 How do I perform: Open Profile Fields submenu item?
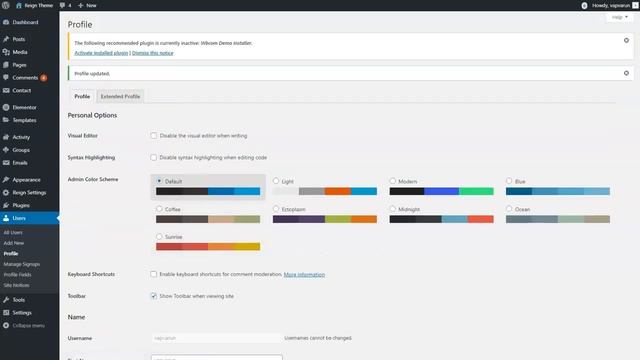18,275
